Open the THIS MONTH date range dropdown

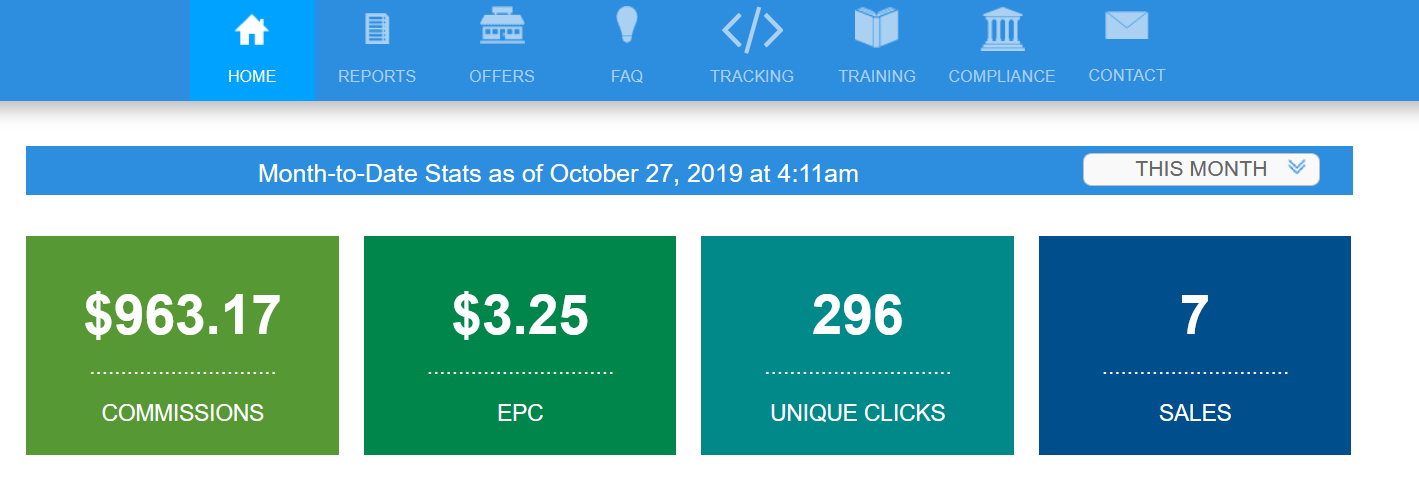(1201, 169)
